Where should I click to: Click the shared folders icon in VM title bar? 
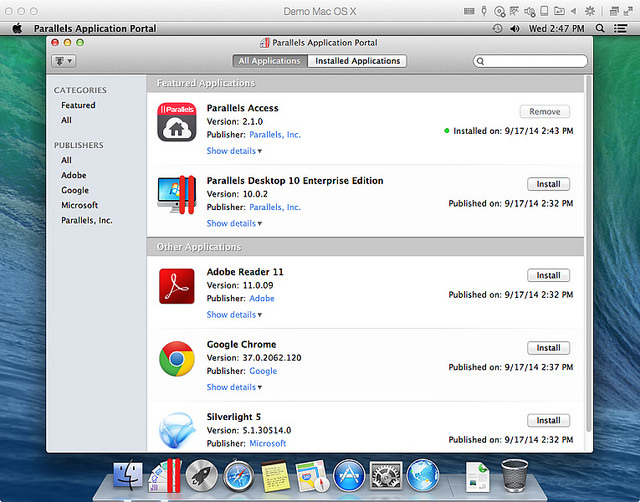click(559, 11)
